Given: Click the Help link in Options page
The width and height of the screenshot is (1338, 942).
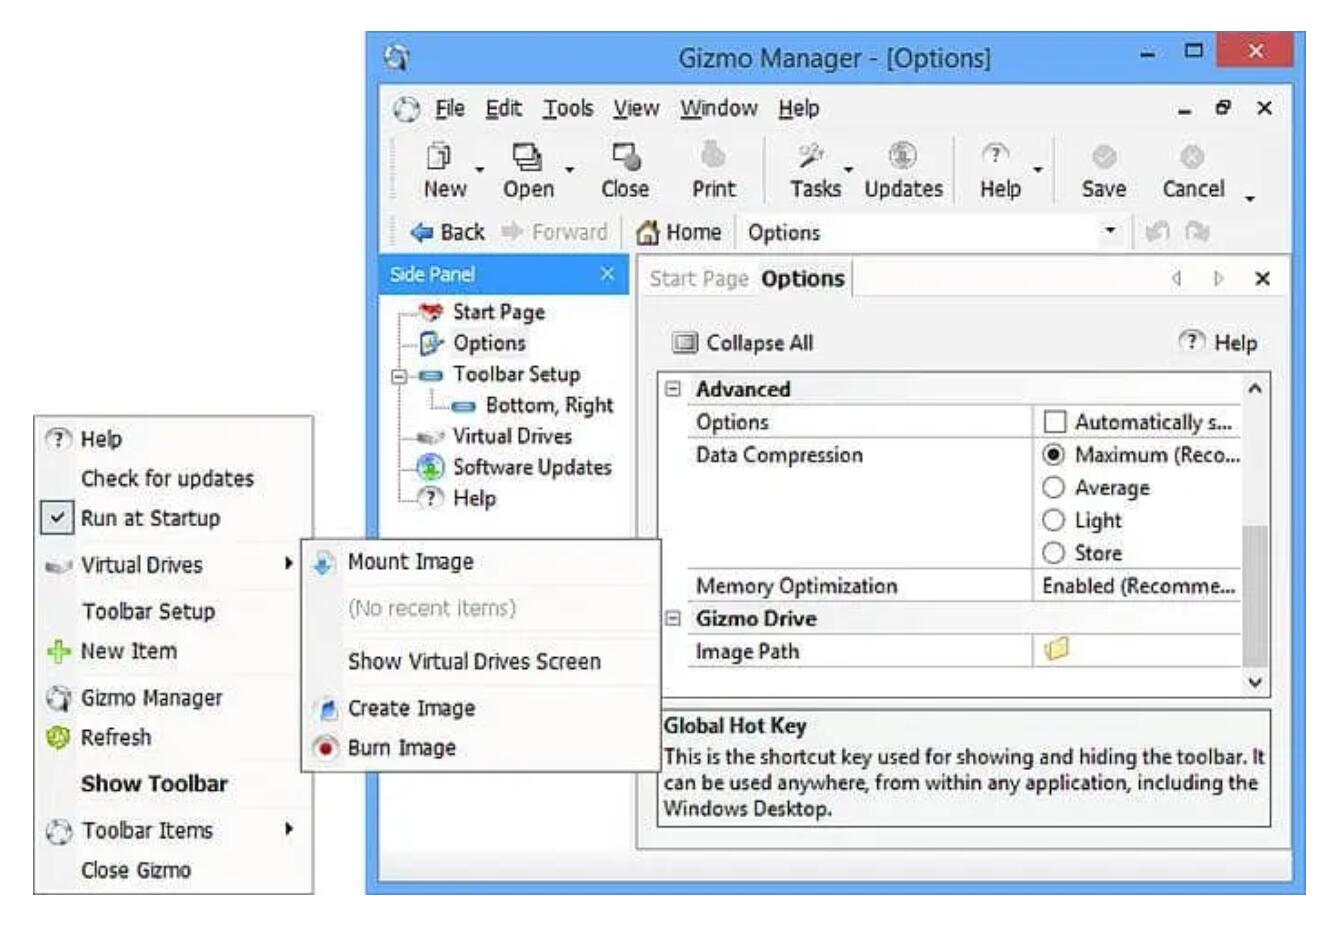Looking at the screenshot, I should pos(1219,343).
